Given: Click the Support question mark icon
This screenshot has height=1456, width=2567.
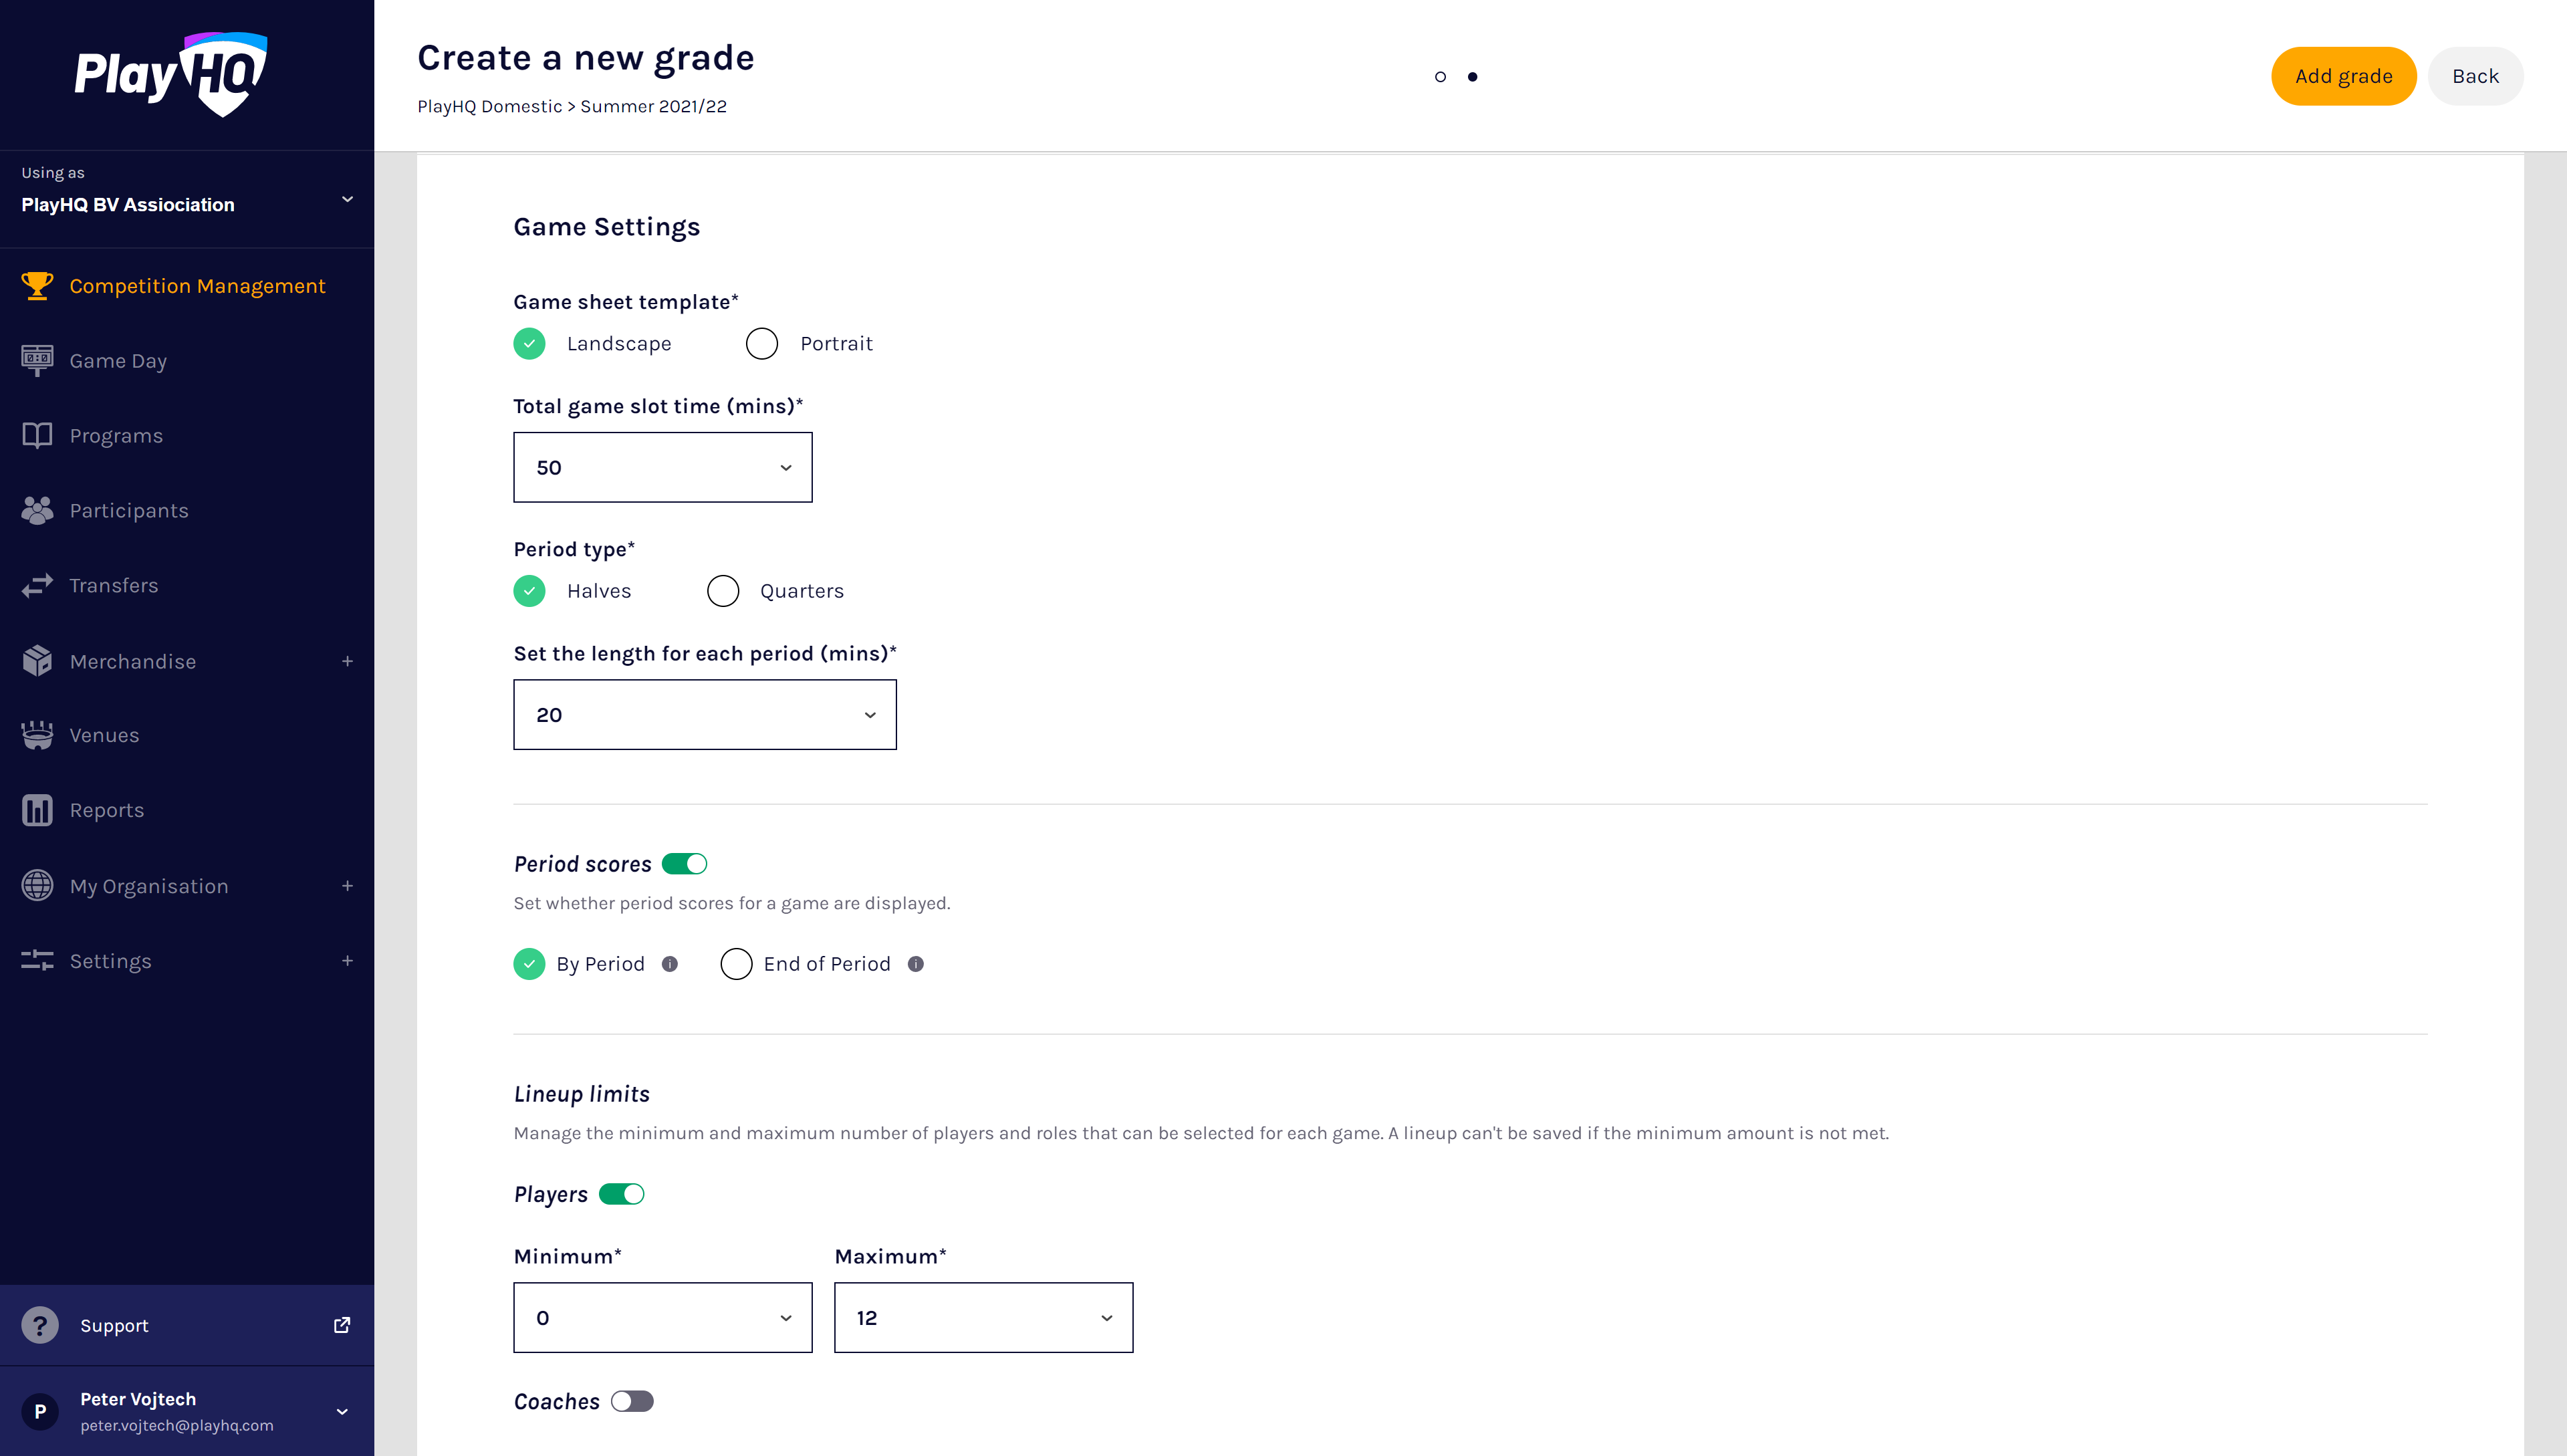Looking at the screenshot, I should click(x=40, y=1325).
